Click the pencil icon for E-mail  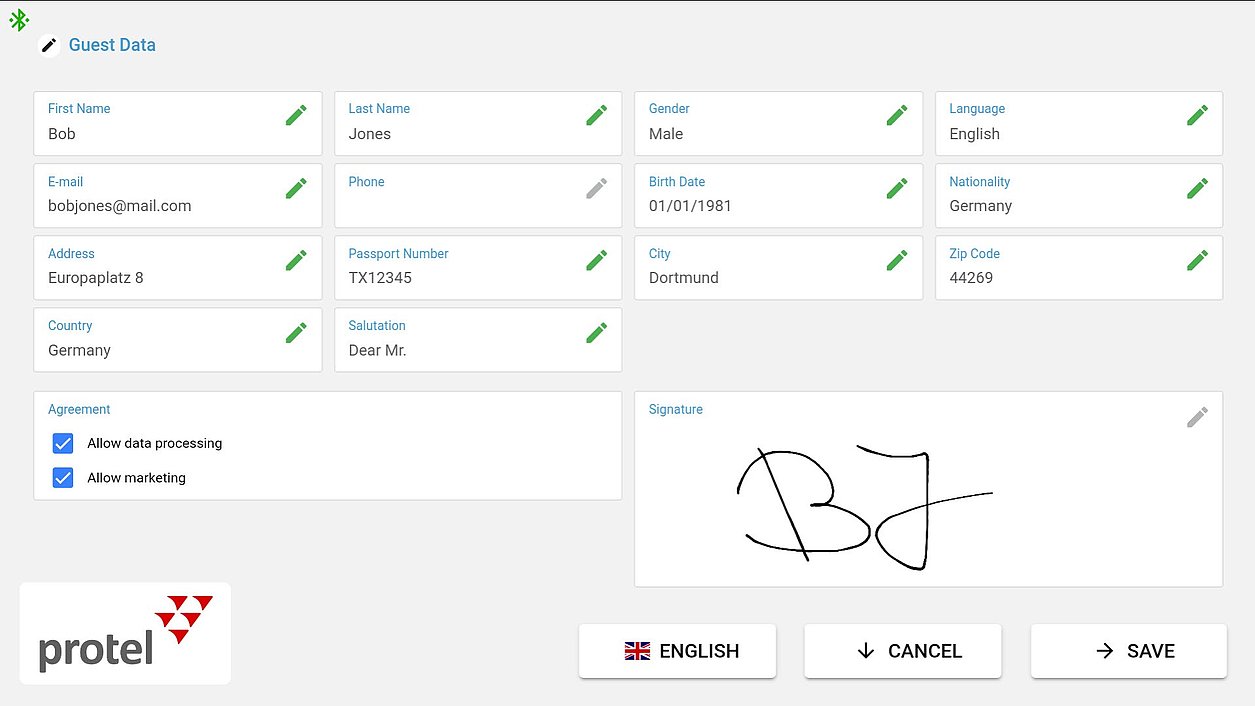pos(296,188)
